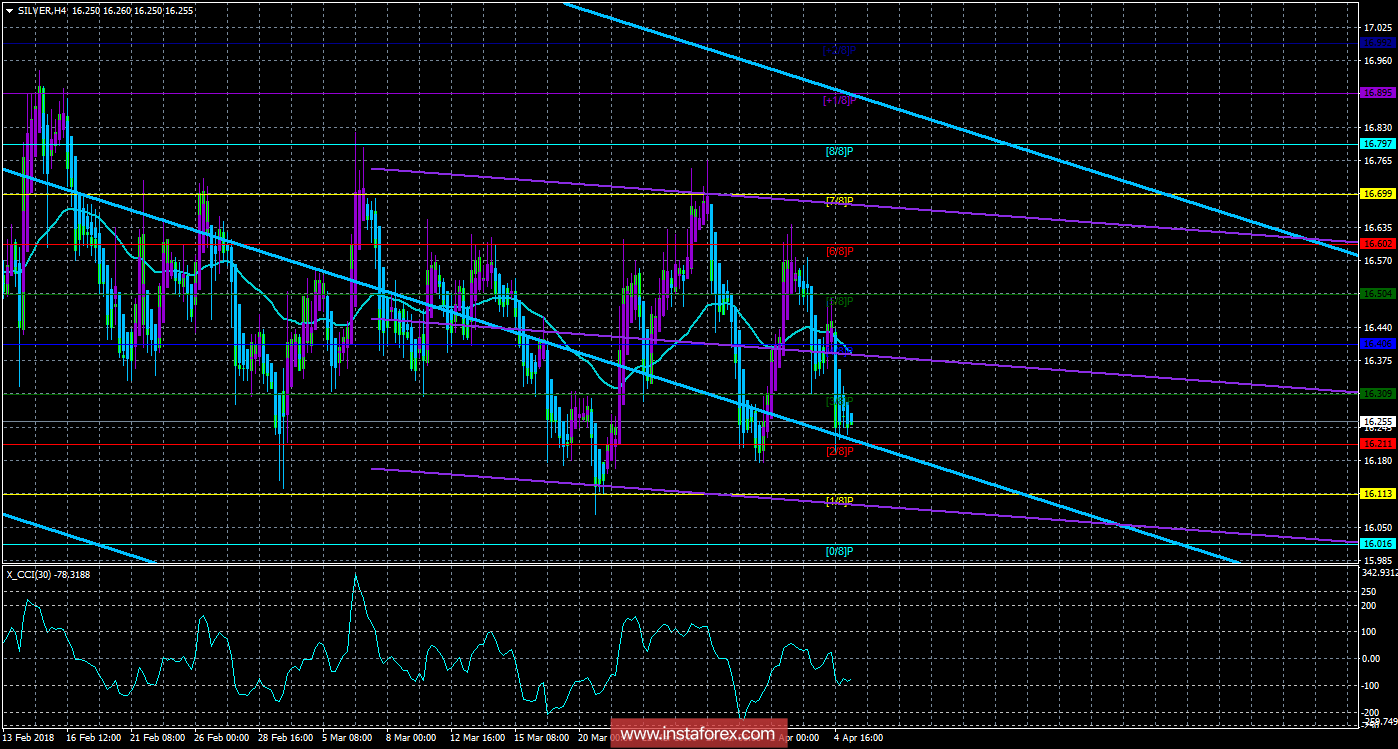
Task: Click the cyan 16.797 price tag
Action: click(x=1377, y=144)
